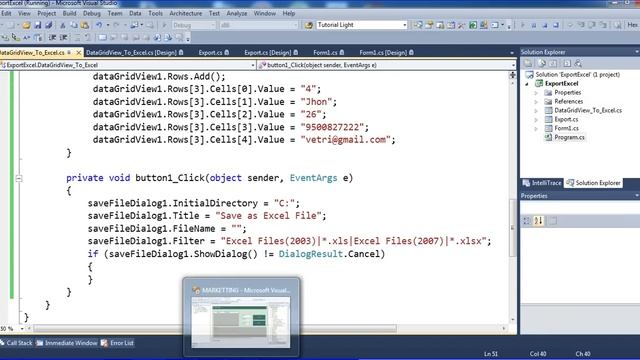Open the Architecture menu

click(186, 13)
